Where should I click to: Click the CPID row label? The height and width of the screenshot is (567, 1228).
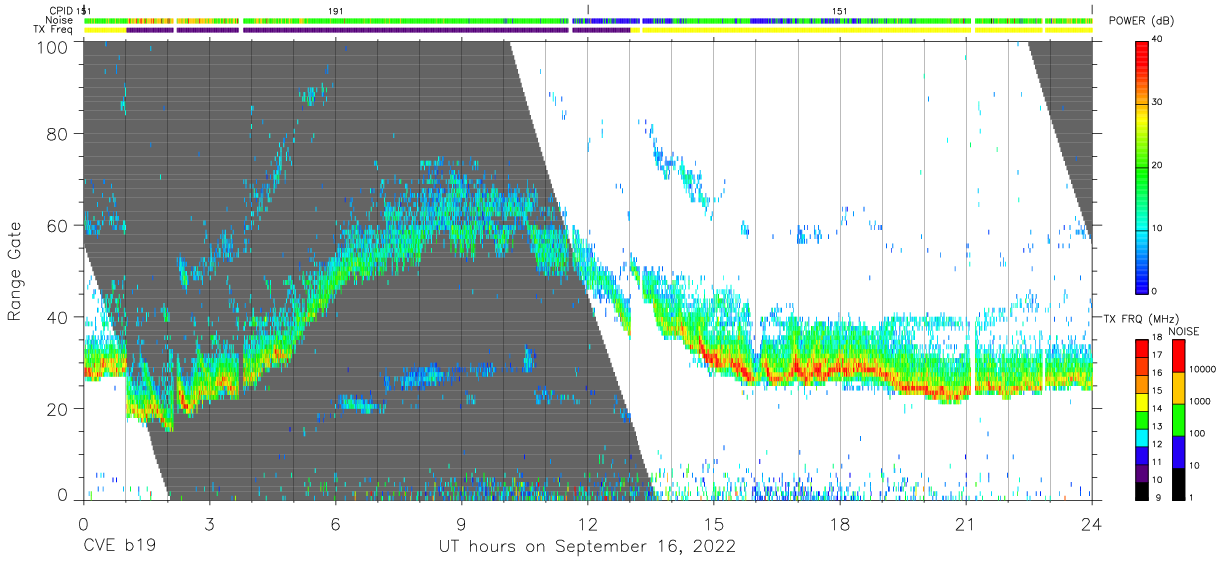pos(59,11)
